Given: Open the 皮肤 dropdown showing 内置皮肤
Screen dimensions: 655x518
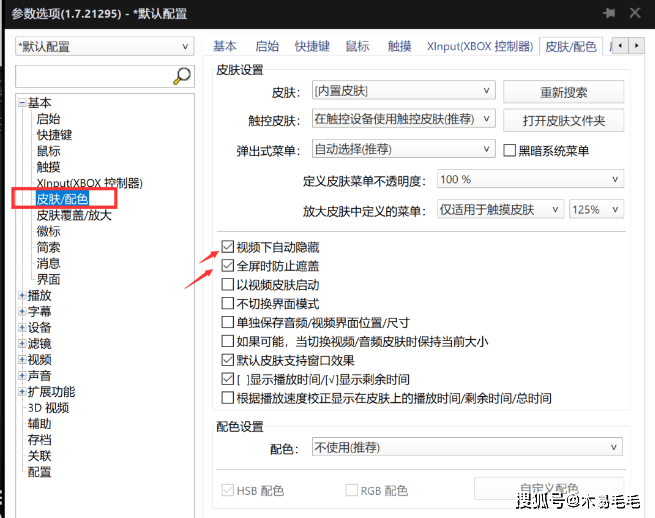Looking at the screenshot, I should [404, 91].
